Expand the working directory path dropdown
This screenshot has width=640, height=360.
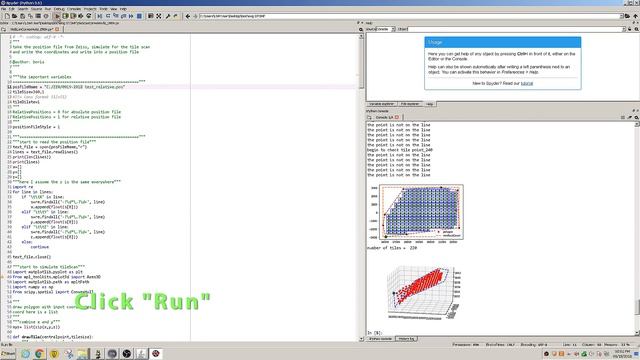pyautogui.click(x=621, y=16)
